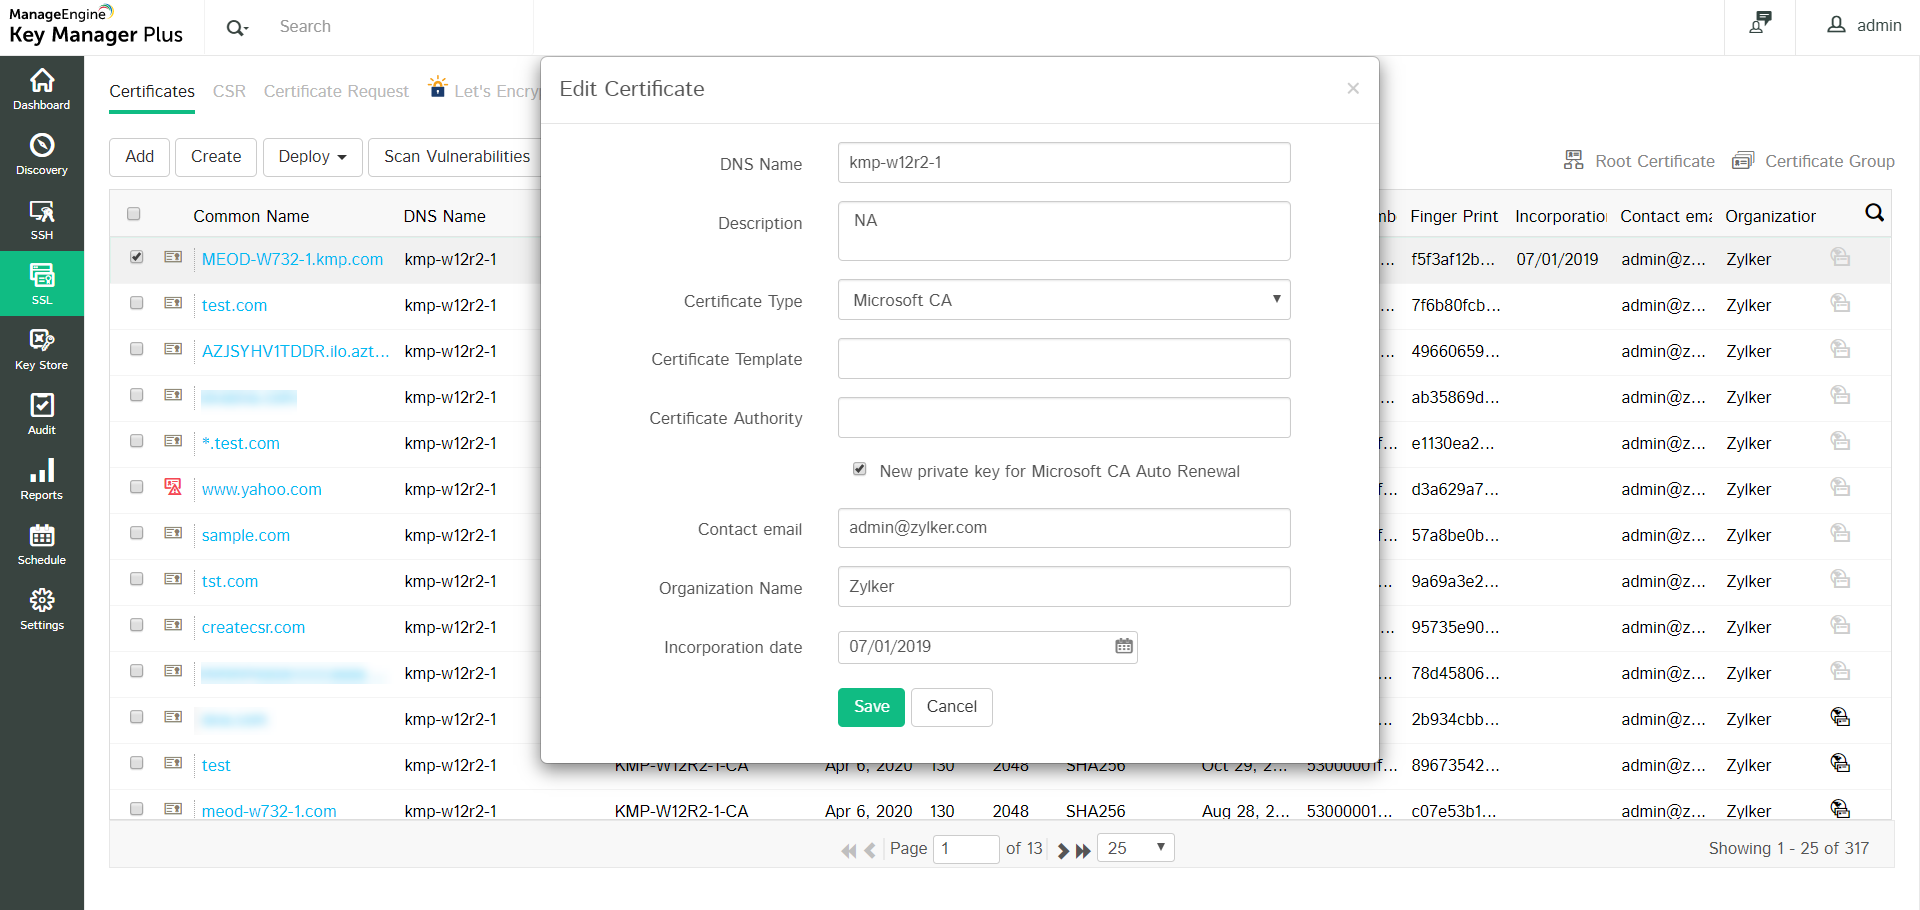Open the Audit sidebar section
Screen dimensions: 1920x910
pyautogui.click(x=42, y=414)
